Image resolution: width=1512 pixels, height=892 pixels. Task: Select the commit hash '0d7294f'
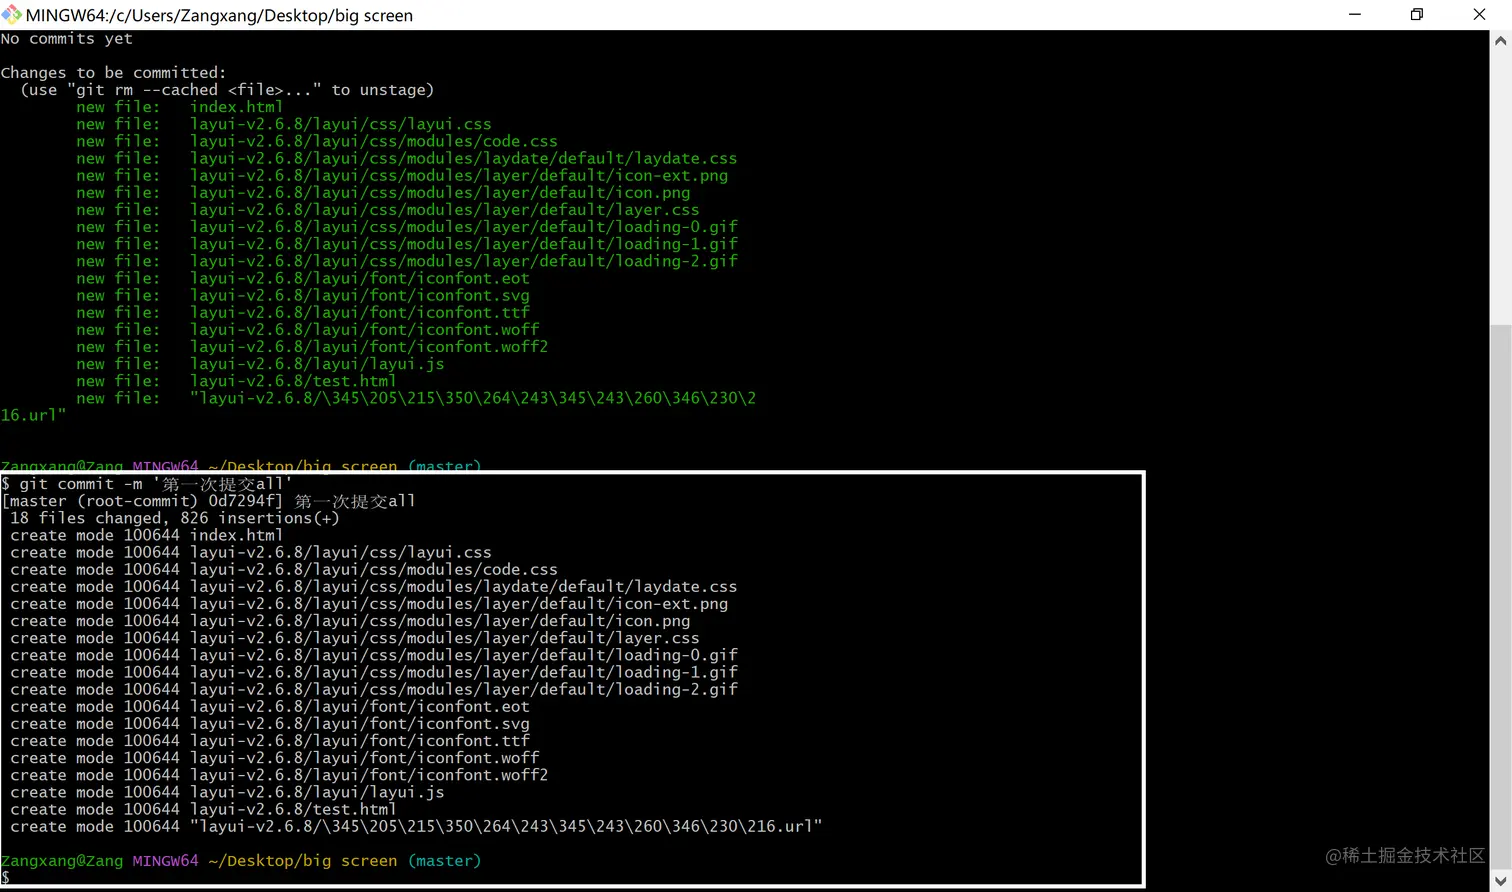click(241, 501)
